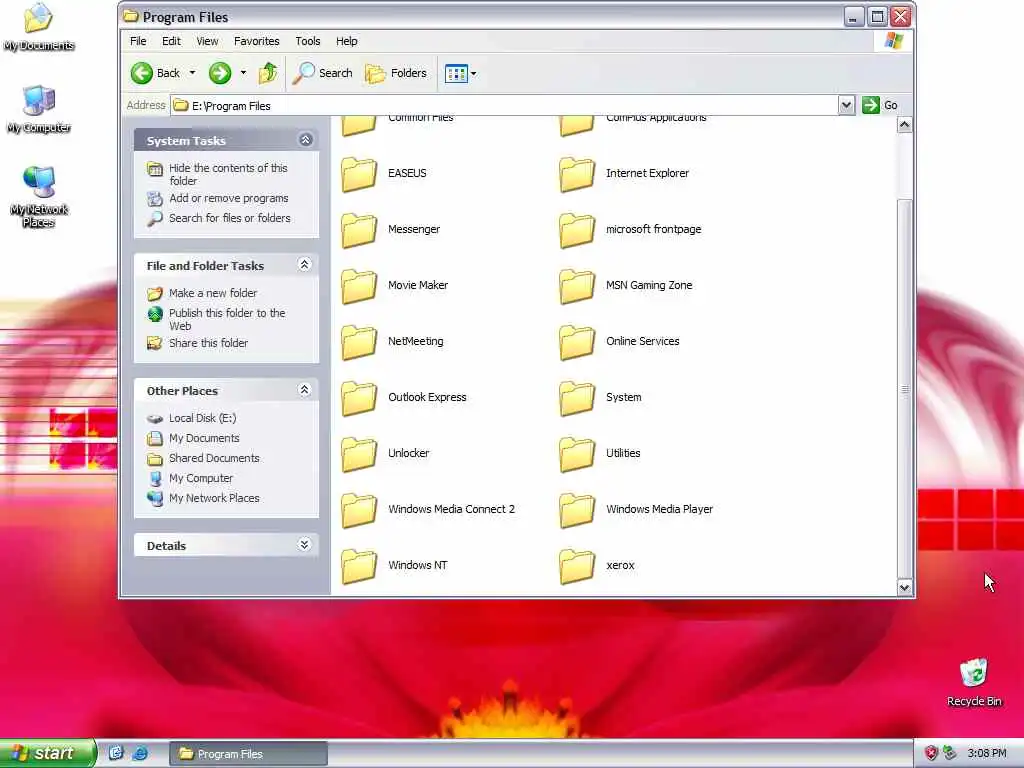This screenshot has width=1024, height=768.
Task: Select the System folder icon
Action: pos(577,398)
